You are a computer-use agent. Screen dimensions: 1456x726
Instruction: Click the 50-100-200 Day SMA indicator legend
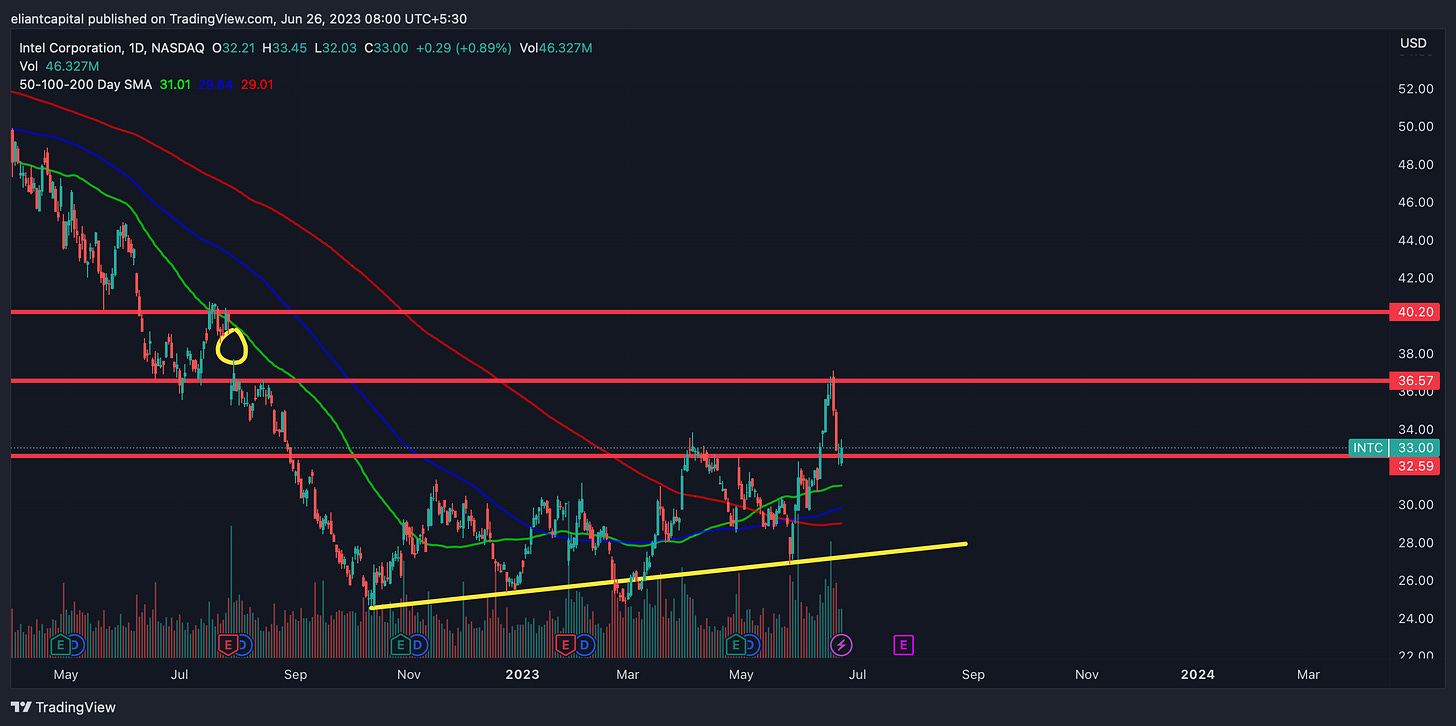click(x=86, y=85)
